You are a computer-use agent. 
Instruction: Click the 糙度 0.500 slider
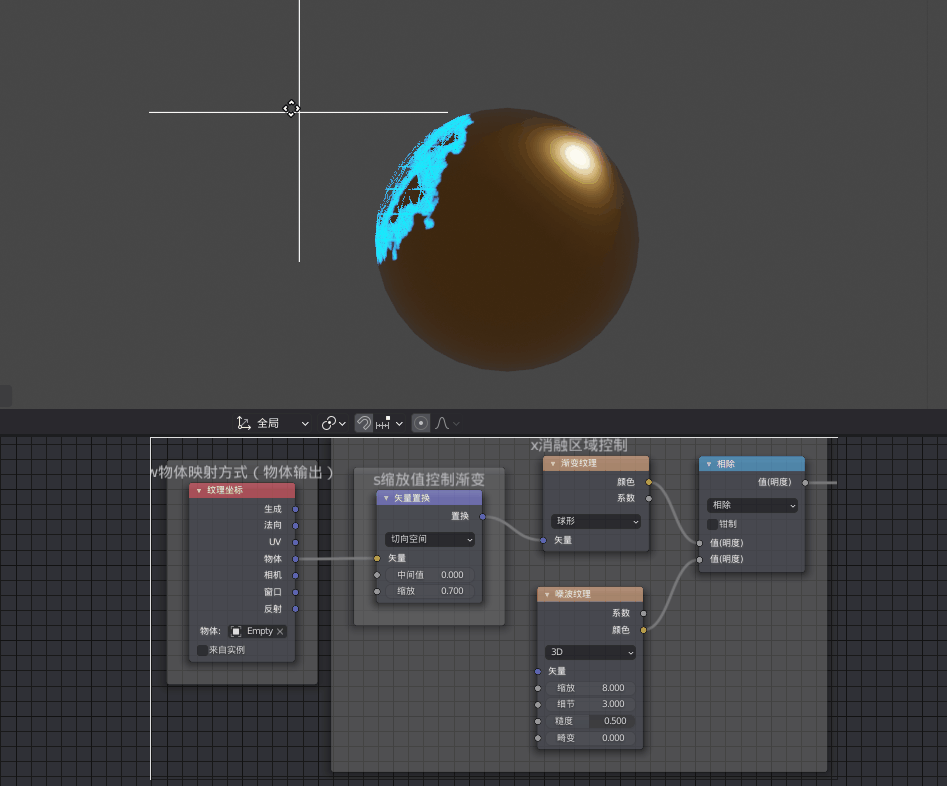590,721
